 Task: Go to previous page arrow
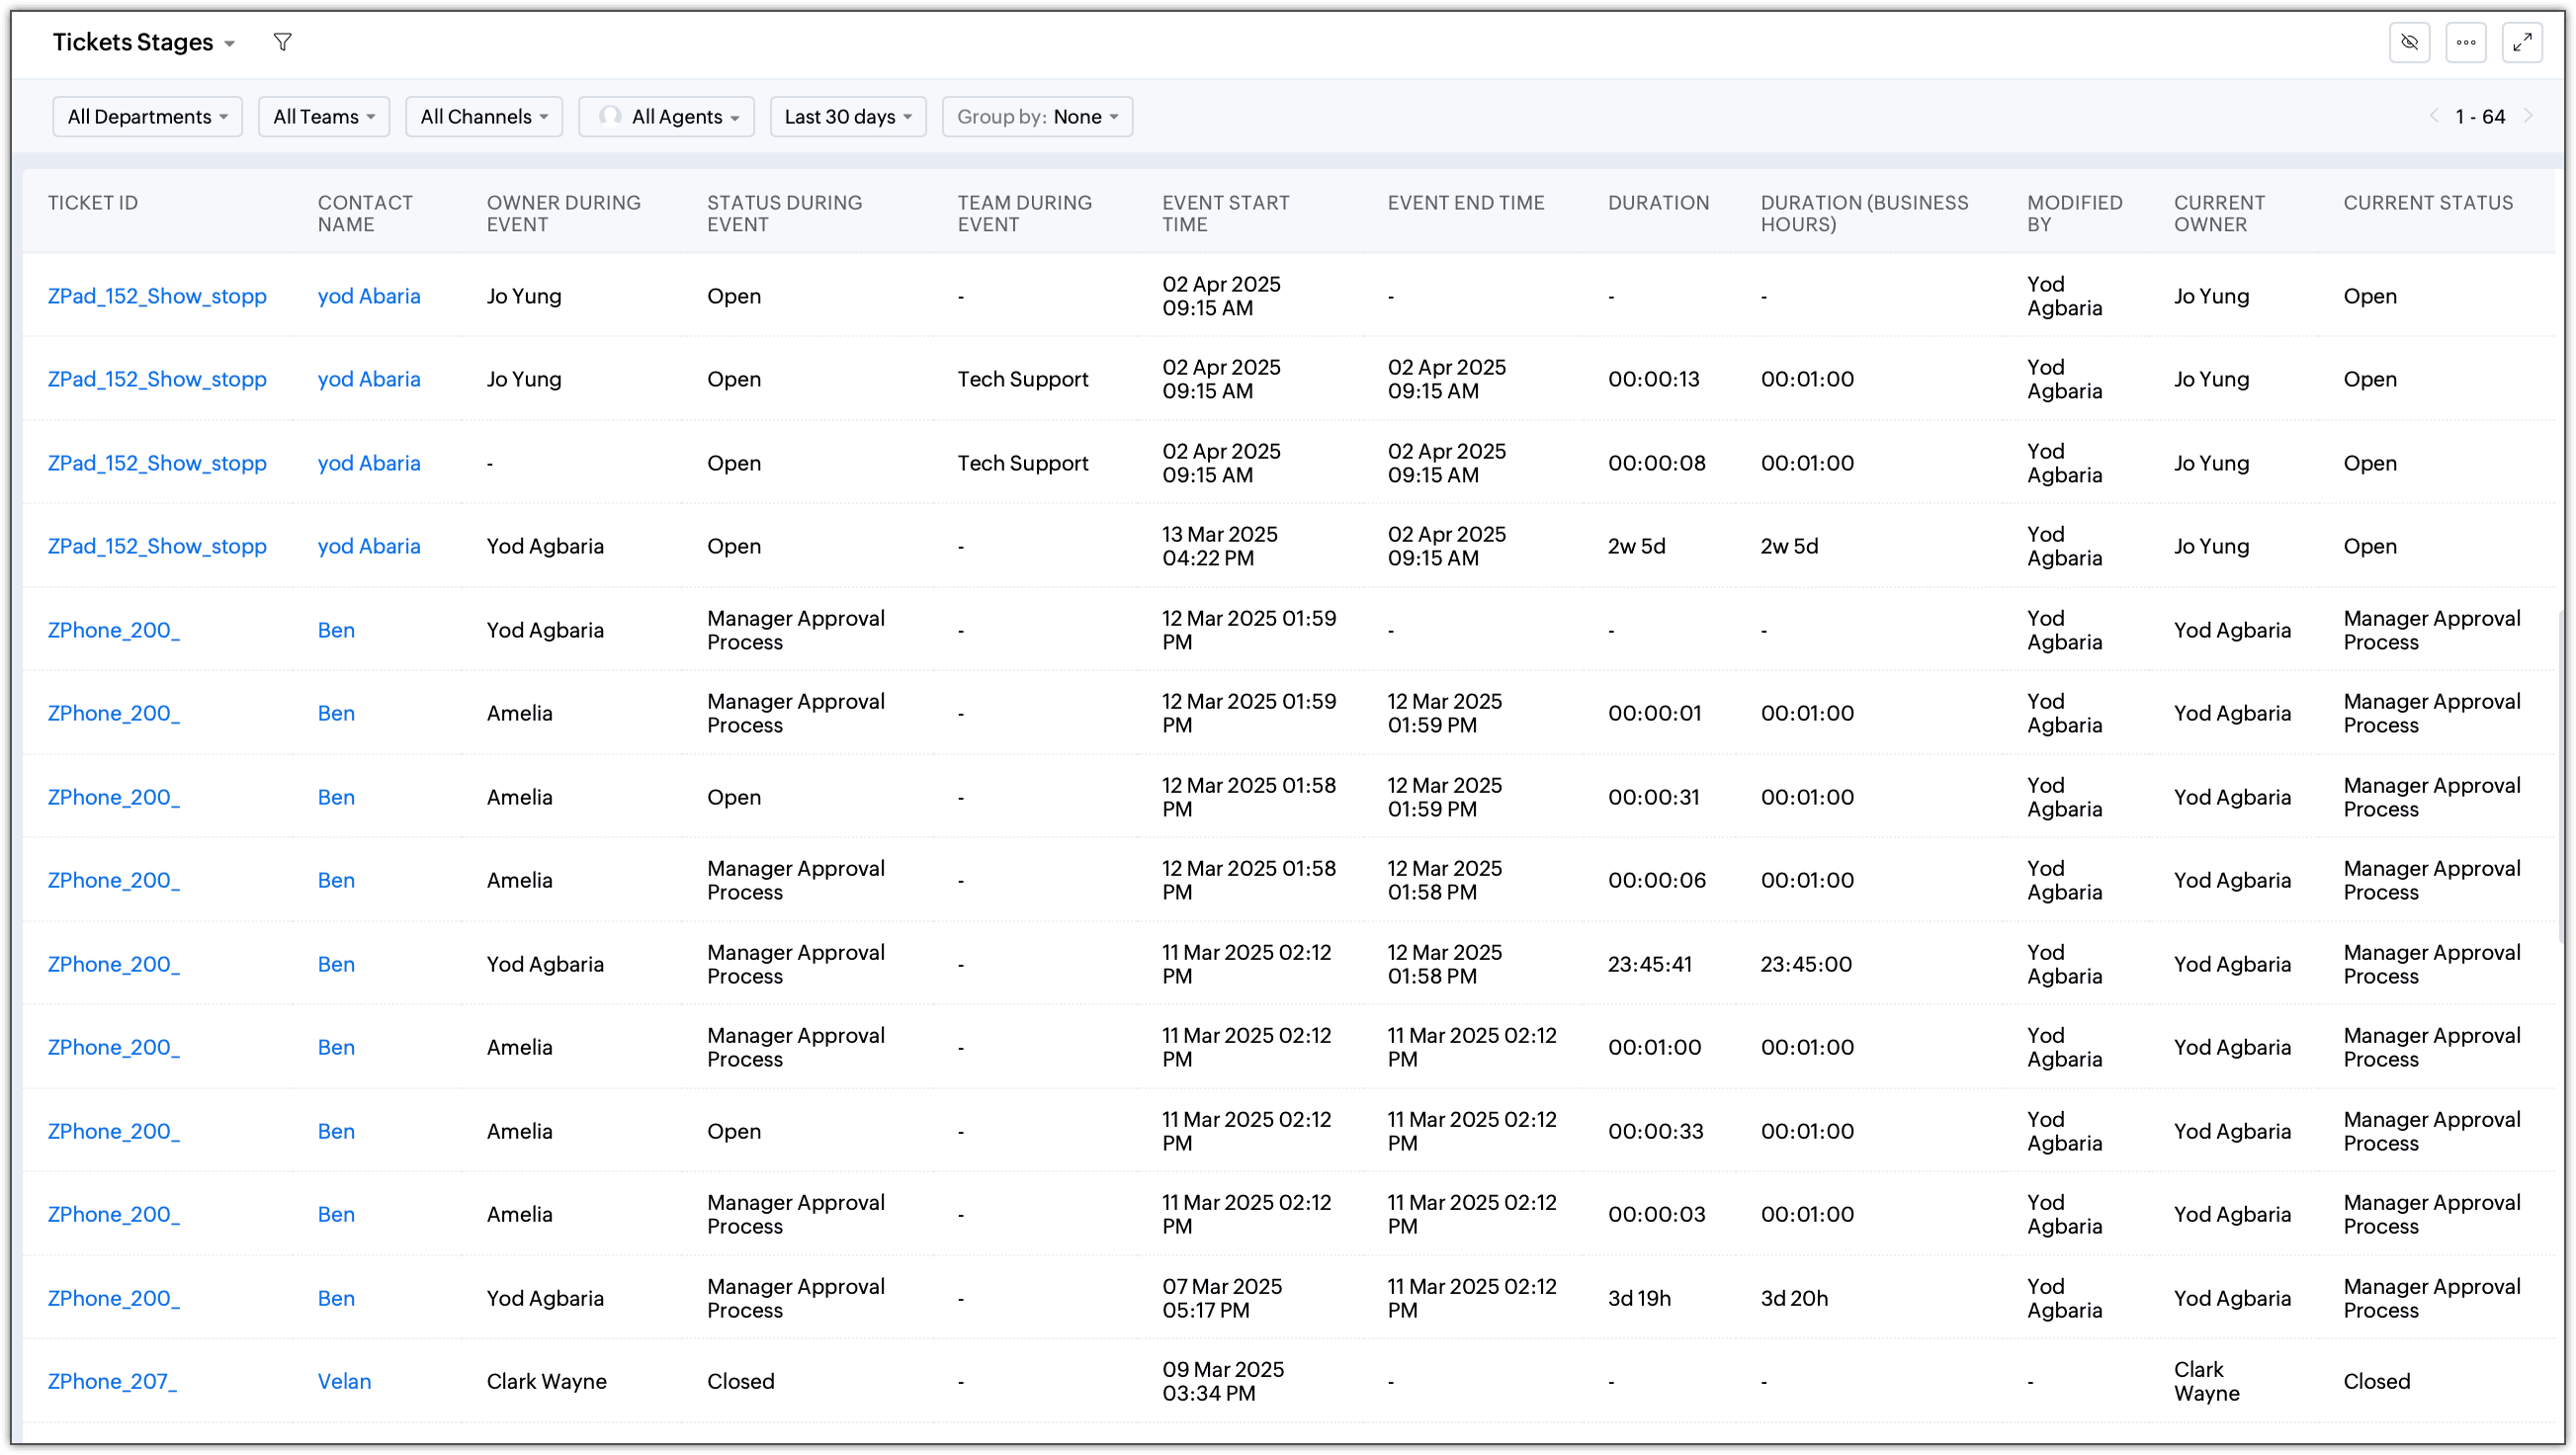[x=2434, y=116]
